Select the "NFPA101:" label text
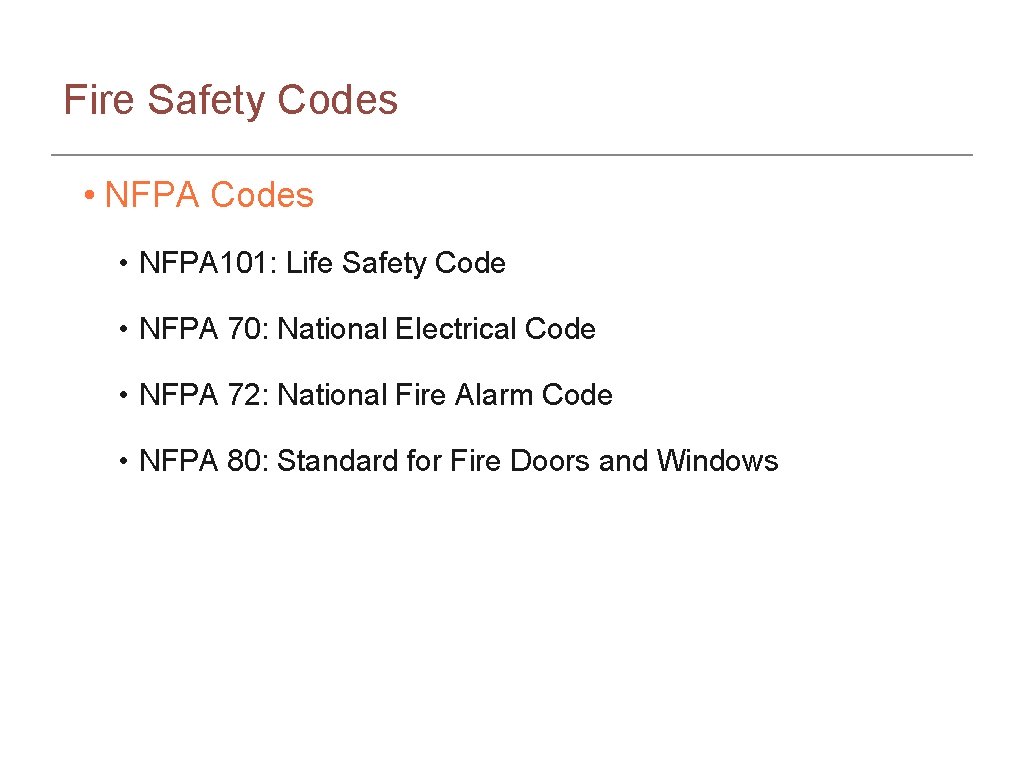Screen dimensions: 1024x768 coord(208,263)
